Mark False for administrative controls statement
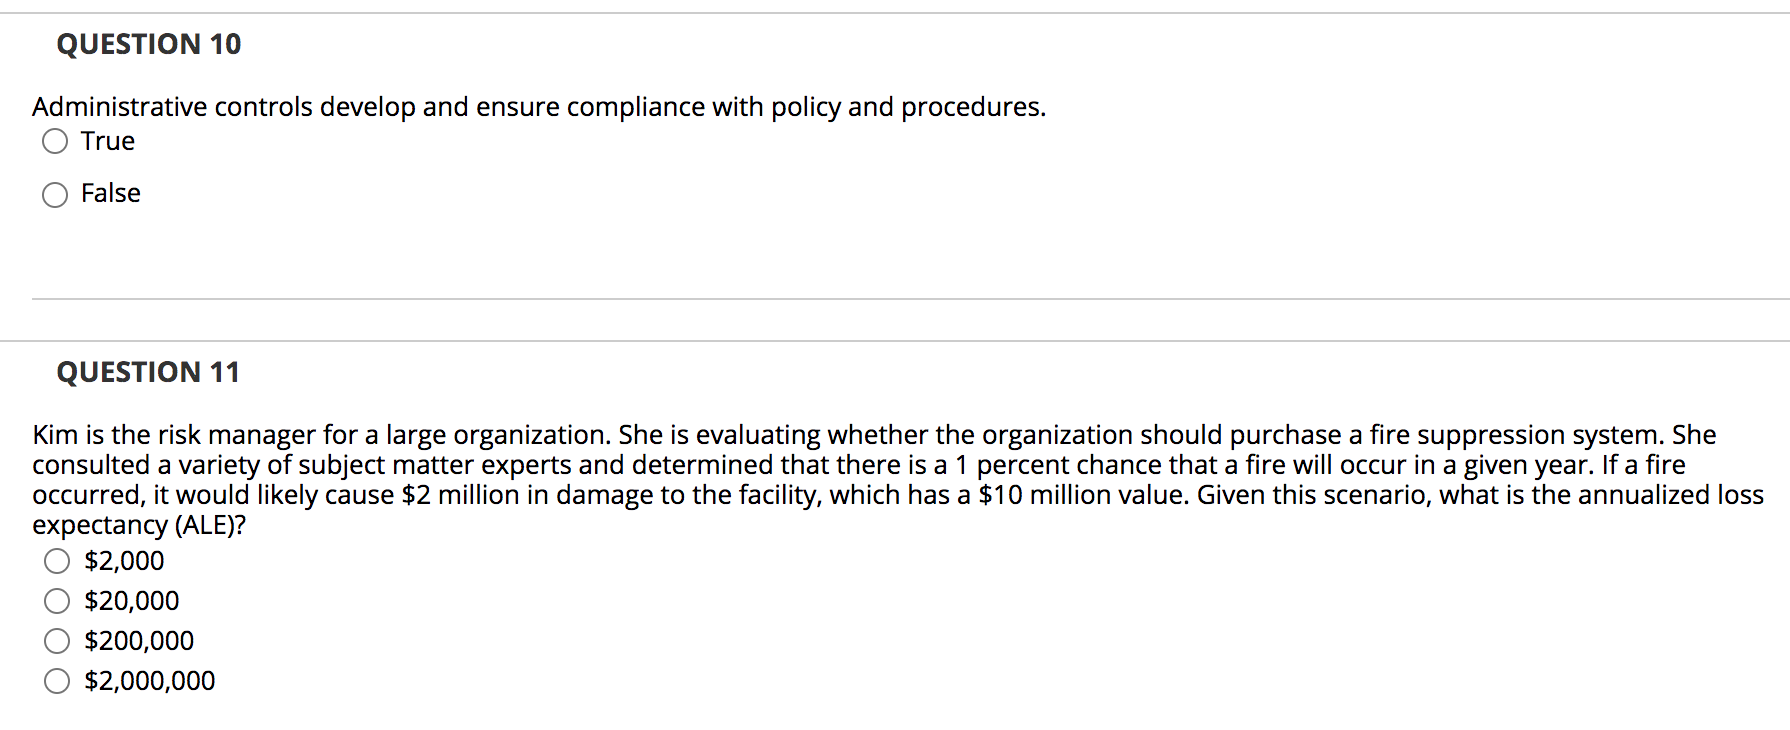 pos(55,194)
